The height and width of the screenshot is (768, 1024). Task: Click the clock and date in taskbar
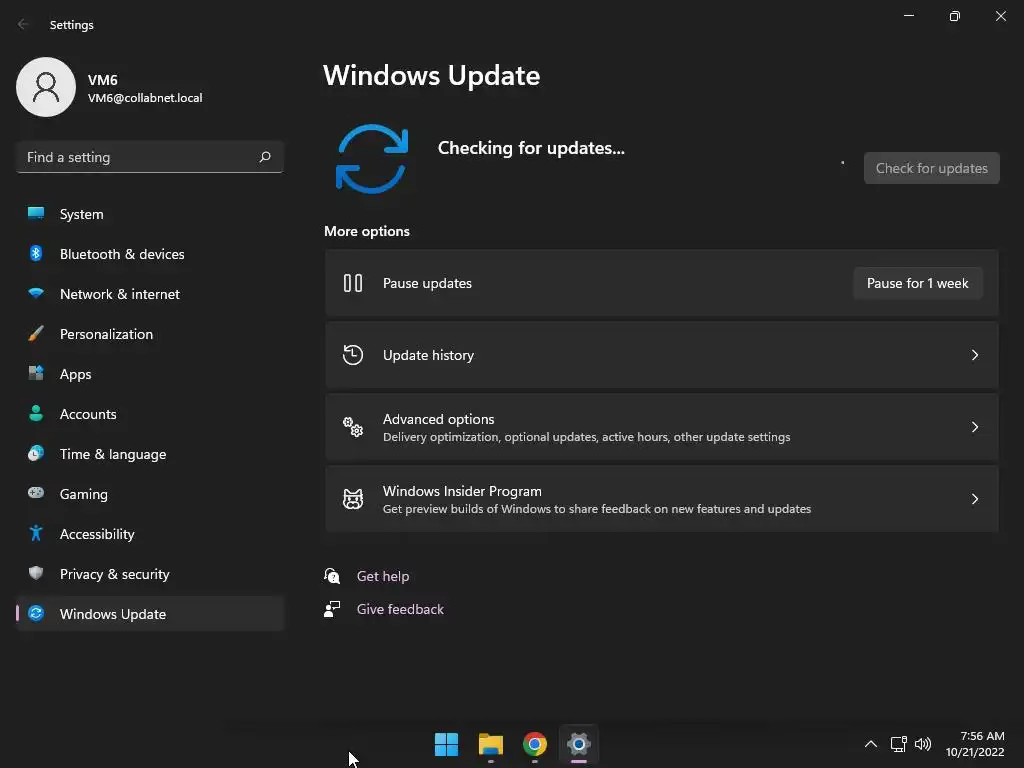point(976,744)
